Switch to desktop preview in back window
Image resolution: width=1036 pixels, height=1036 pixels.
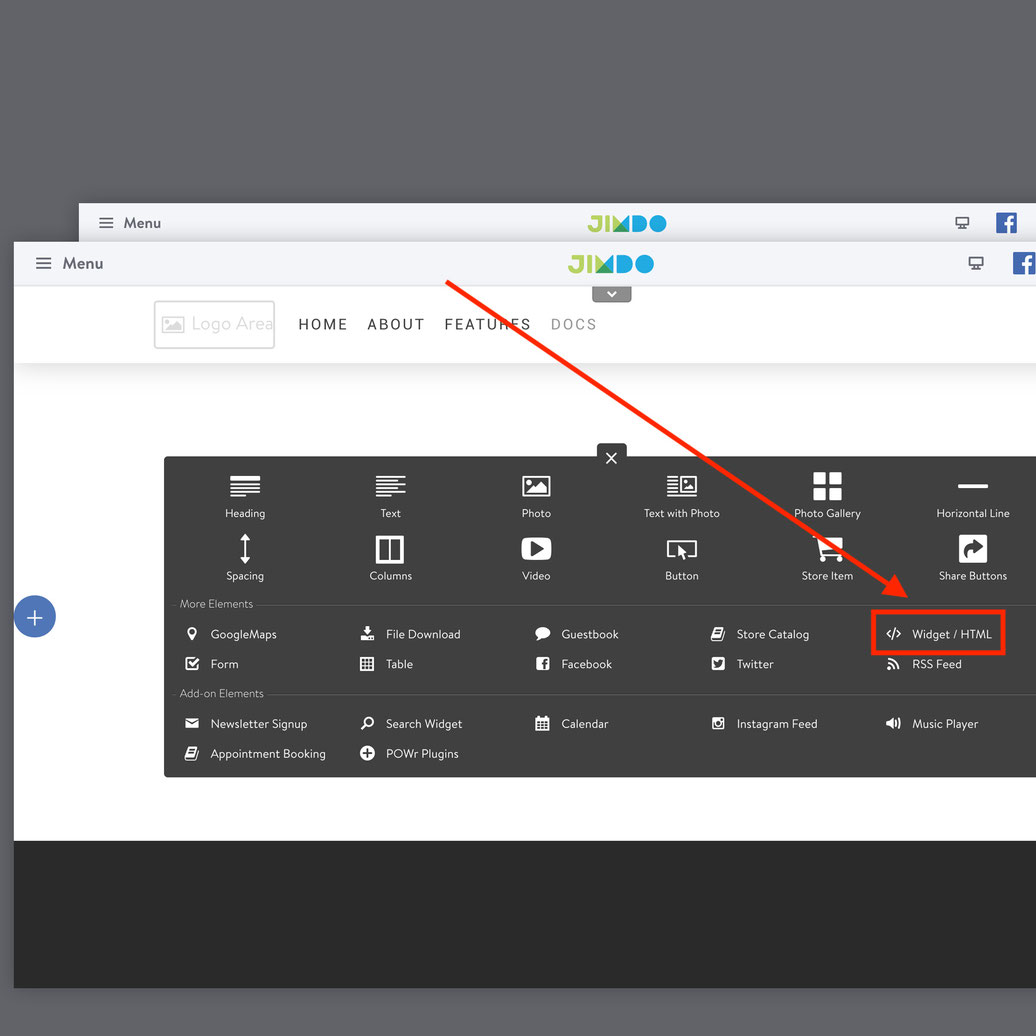[x=962, y=223]
